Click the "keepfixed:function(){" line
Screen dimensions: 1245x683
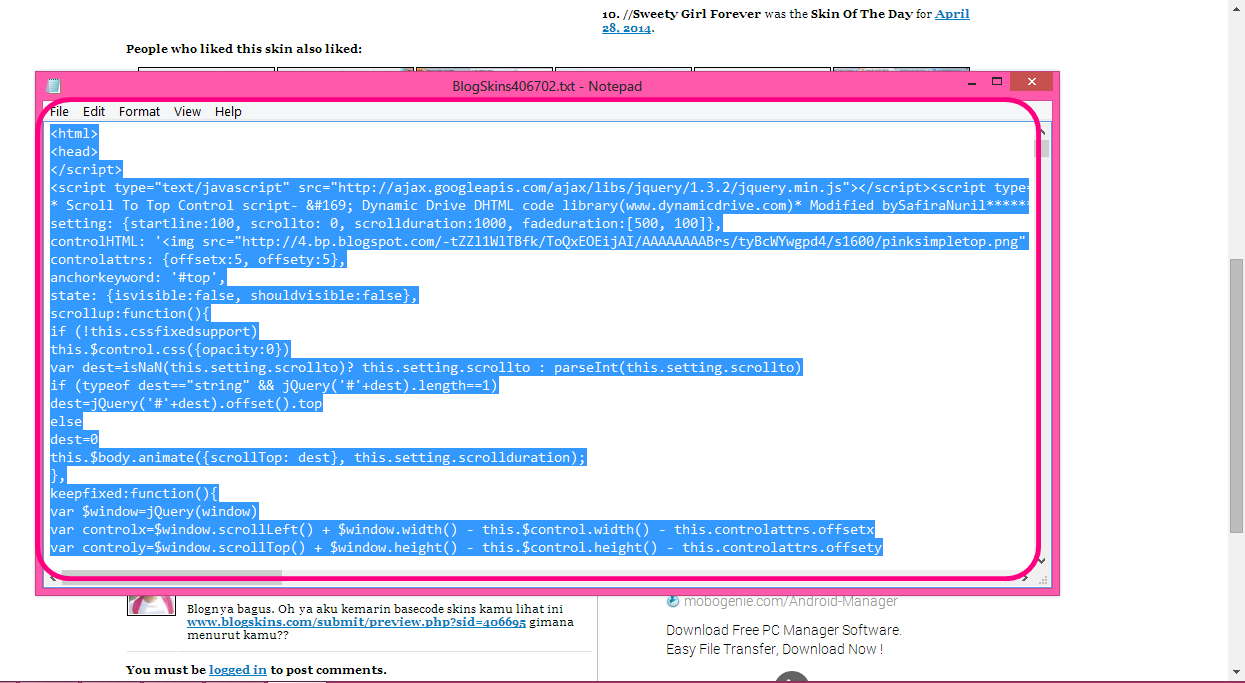(134, 493)
